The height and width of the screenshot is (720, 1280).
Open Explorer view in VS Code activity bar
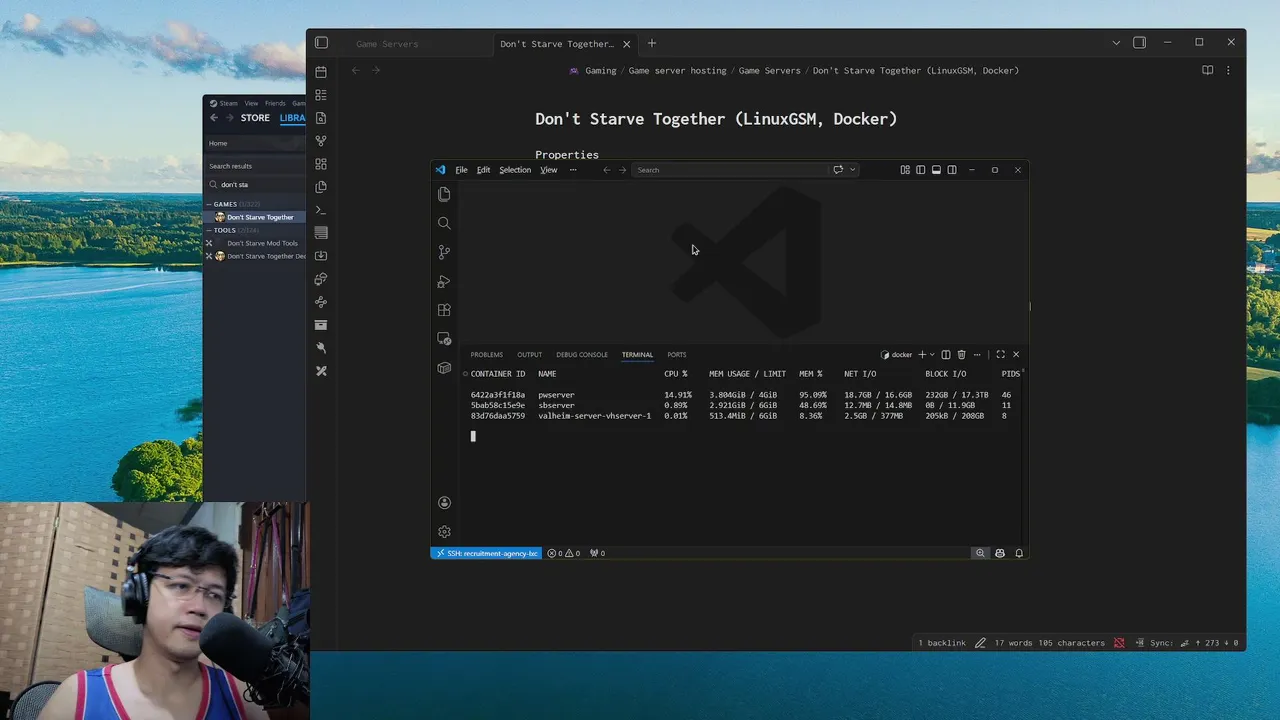444,194
